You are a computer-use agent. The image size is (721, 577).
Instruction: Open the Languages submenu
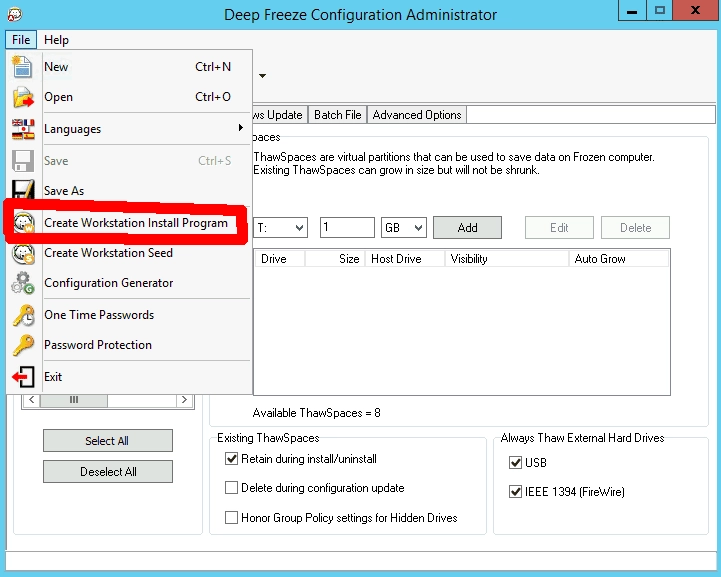pos(129,129)
